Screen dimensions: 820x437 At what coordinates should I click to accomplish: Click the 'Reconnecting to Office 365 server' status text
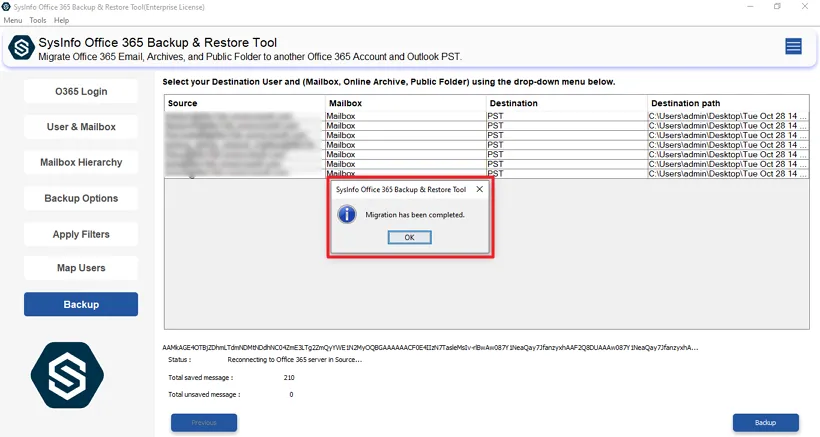294,360
